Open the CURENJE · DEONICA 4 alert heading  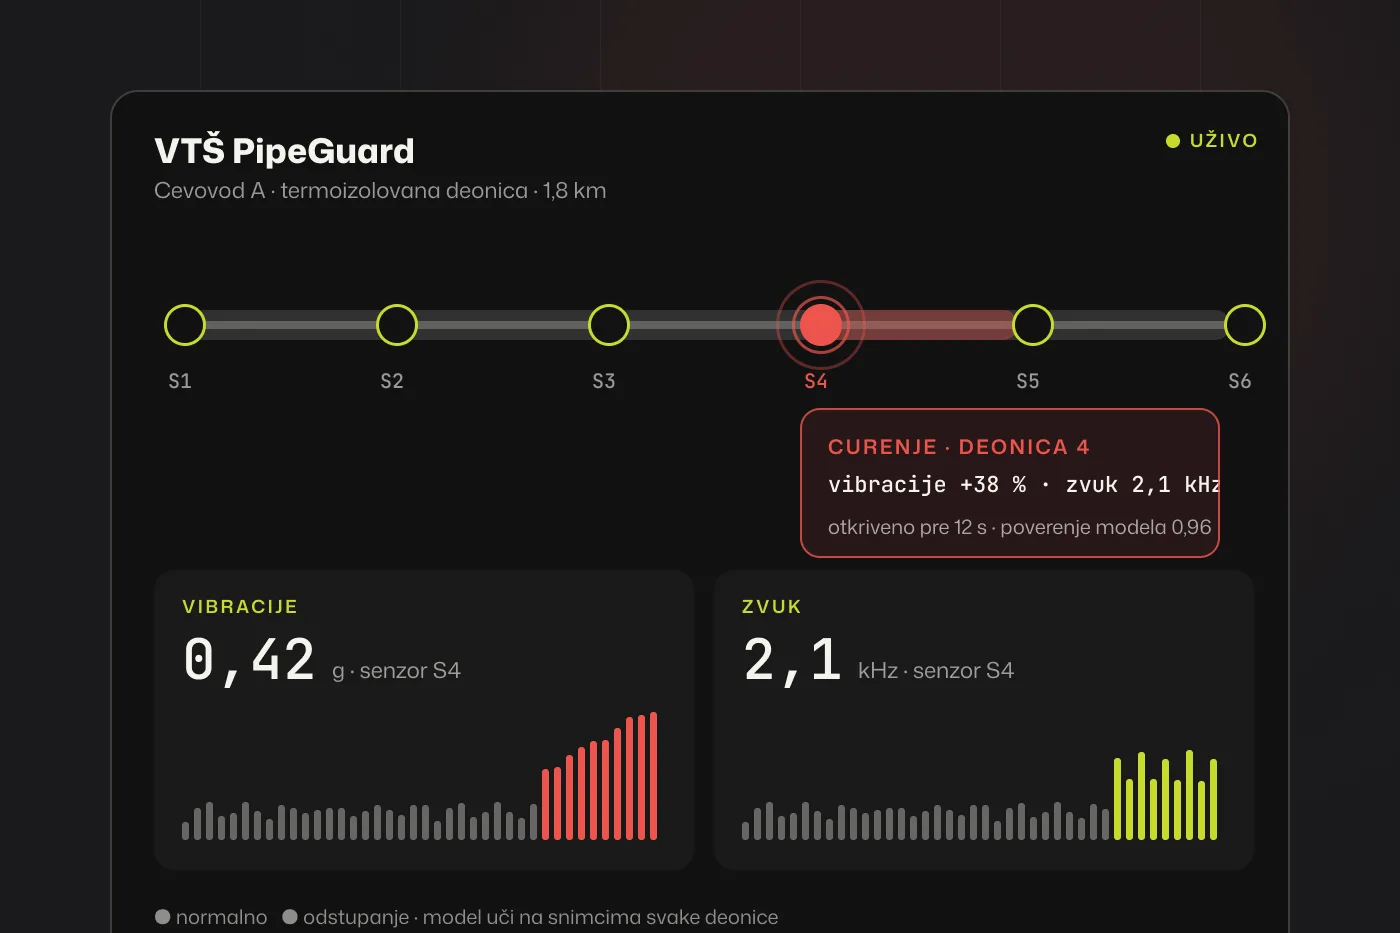[x=958, y=447]
